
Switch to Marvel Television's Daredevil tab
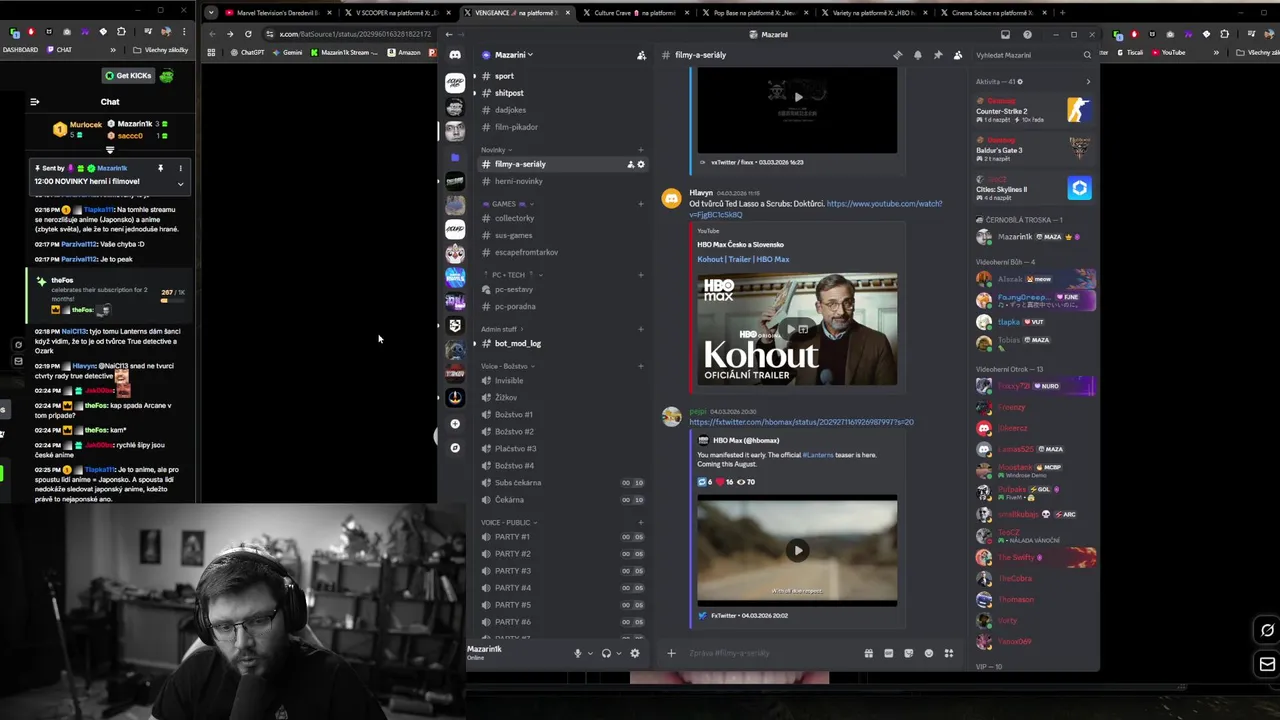point(278,13)
